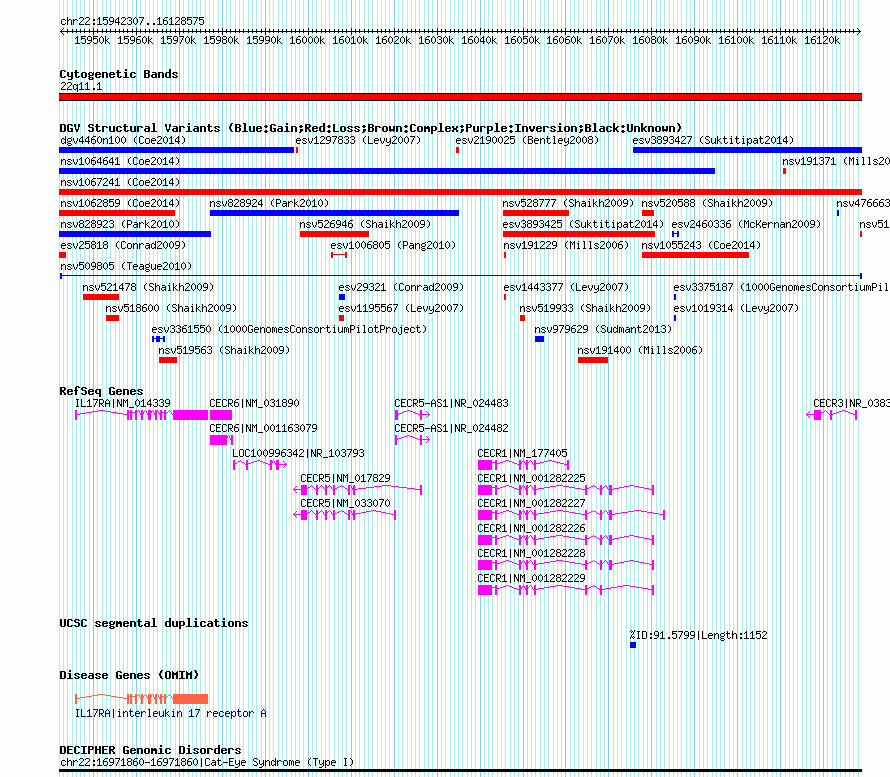Click the esv2190025 (Bentley2008) label
This screenshot has width=890, height=777.
pos(527,140)
